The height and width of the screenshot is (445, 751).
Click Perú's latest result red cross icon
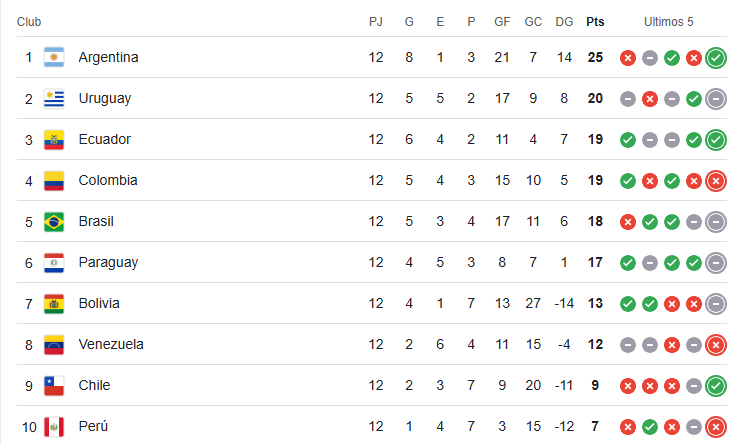(x=716, y=427)
